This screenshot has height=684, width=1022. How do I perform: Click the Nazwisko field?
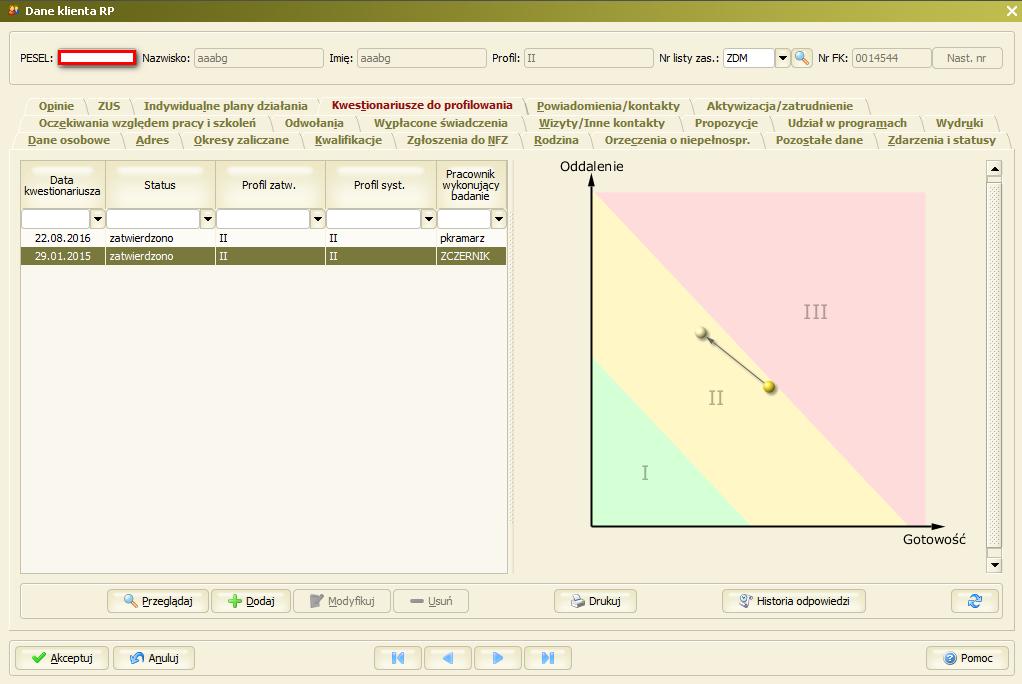pos(259,58)
